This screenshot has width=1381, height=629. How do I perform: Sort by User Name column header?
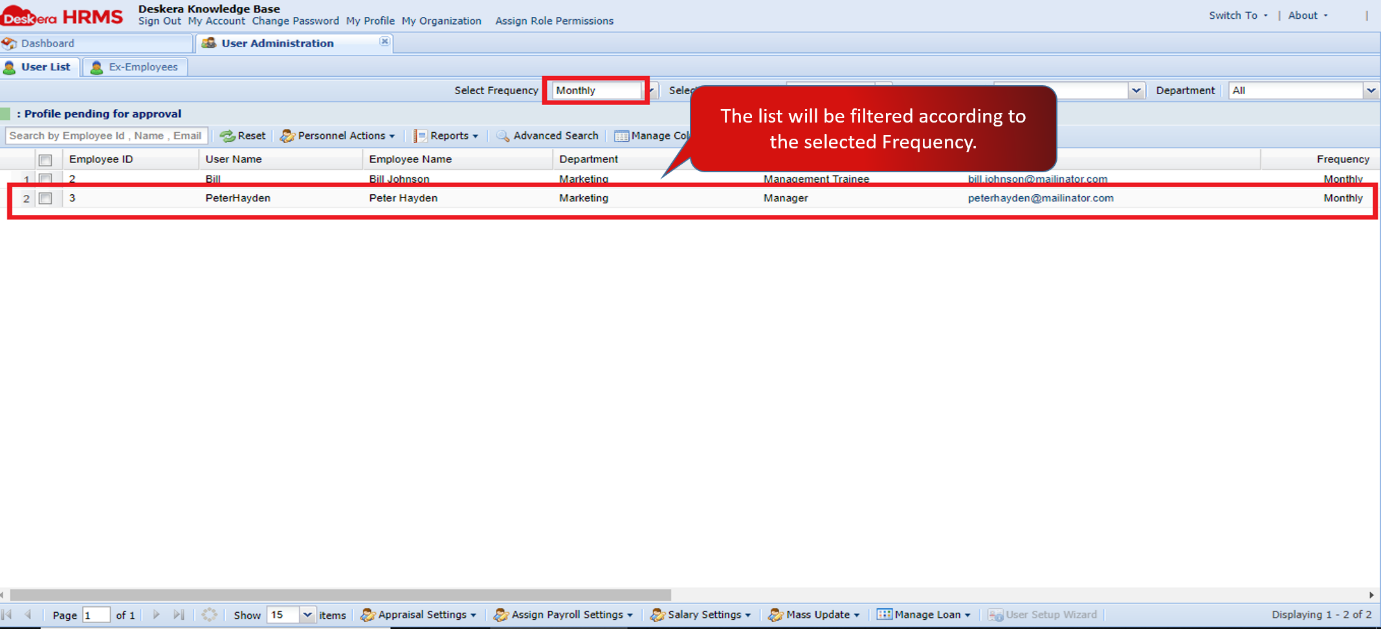(281, 160)
